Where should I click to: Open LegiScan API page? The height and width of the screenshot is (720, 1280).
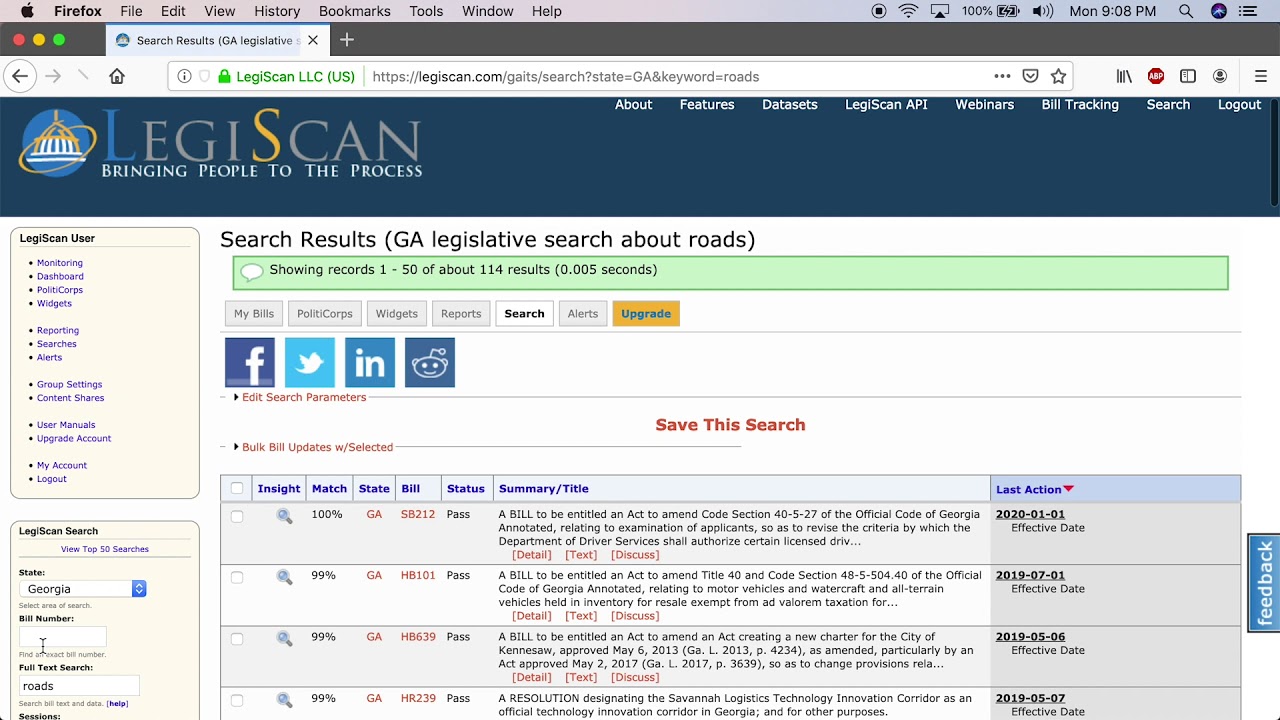pyautogui.click(x=886, y=104)
